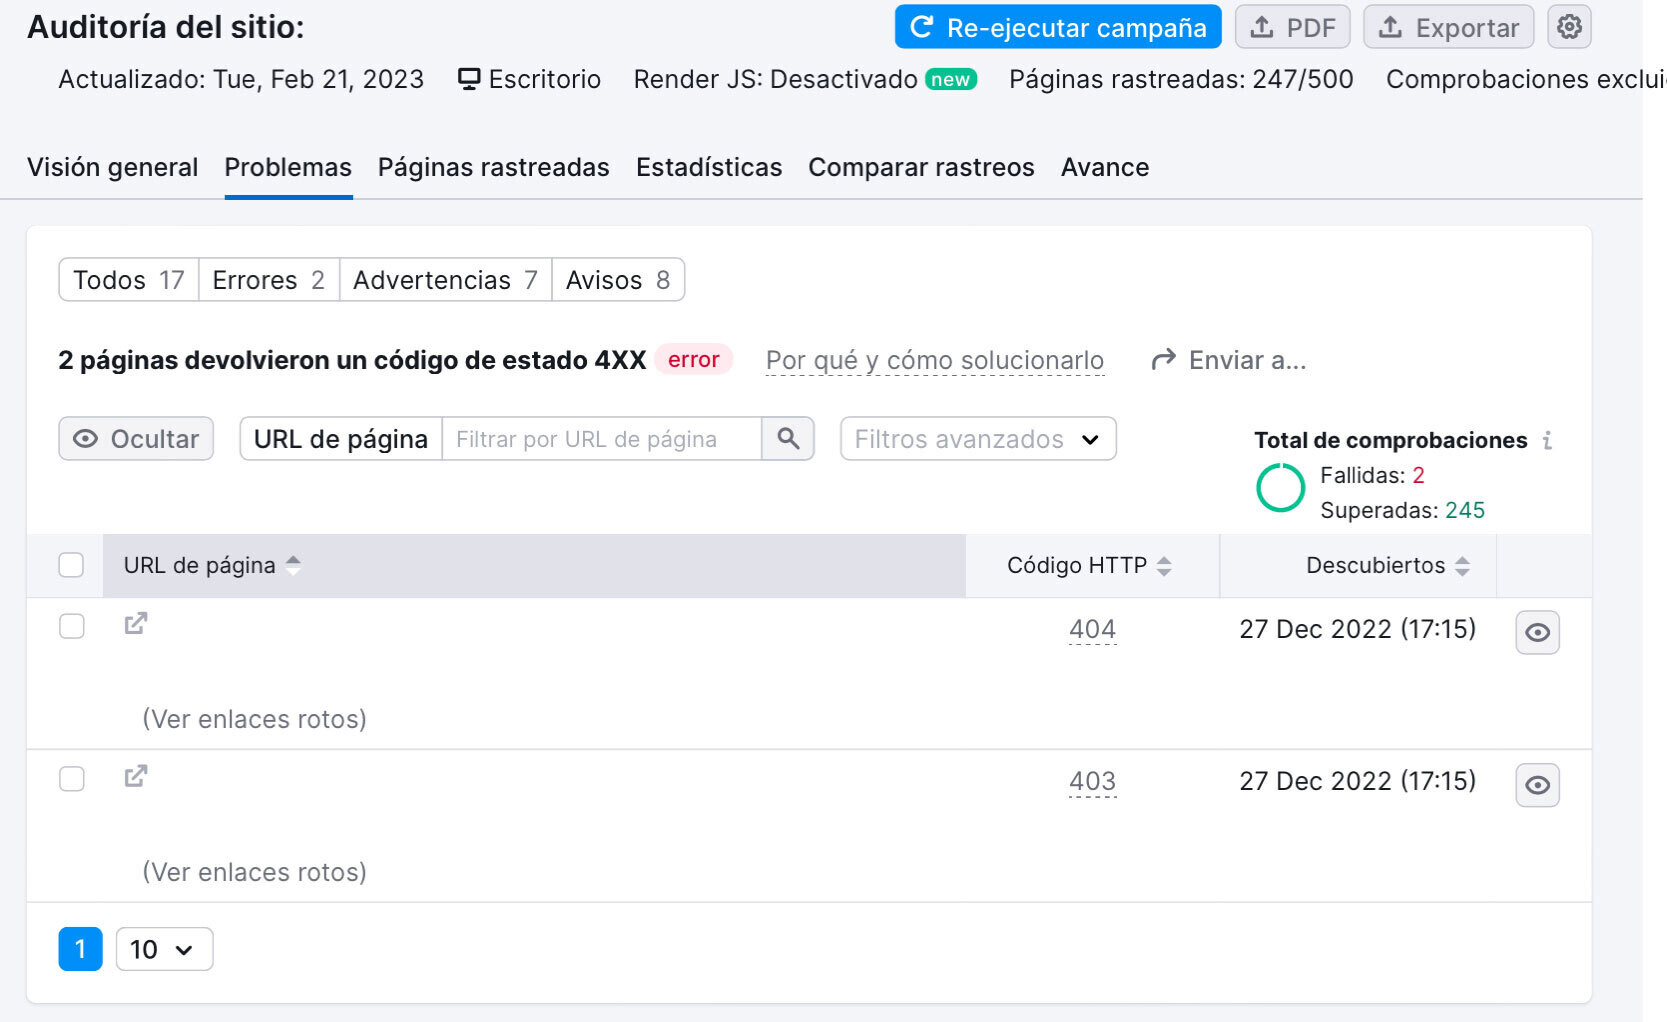Open the 403 page via external link icon

pyautogui.click(x=135, y=776)
